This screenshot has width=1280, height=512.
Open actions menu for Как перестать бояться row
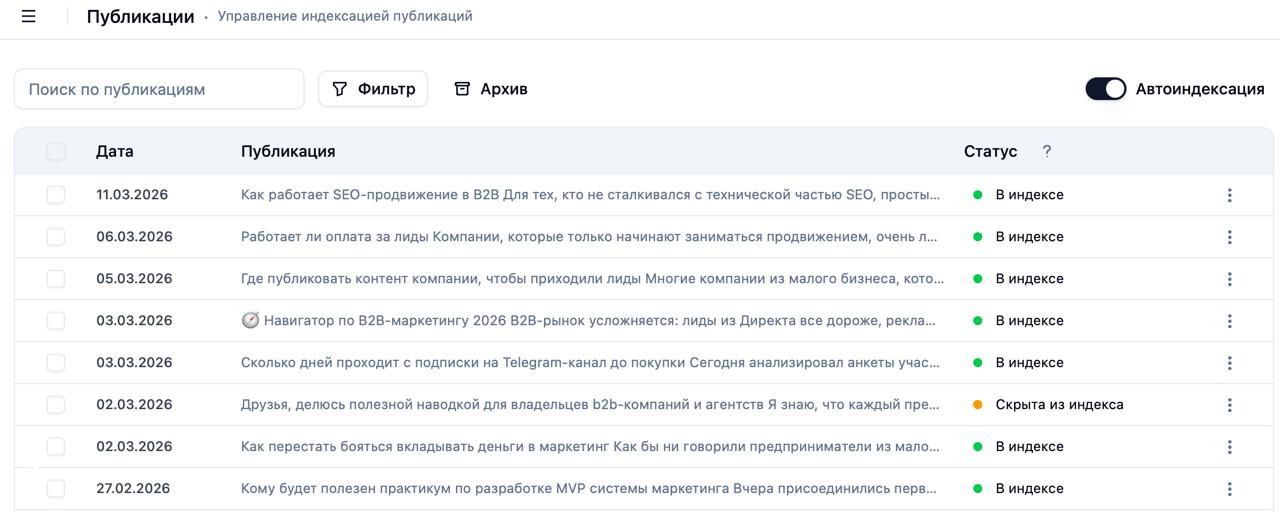[1229, 447]
